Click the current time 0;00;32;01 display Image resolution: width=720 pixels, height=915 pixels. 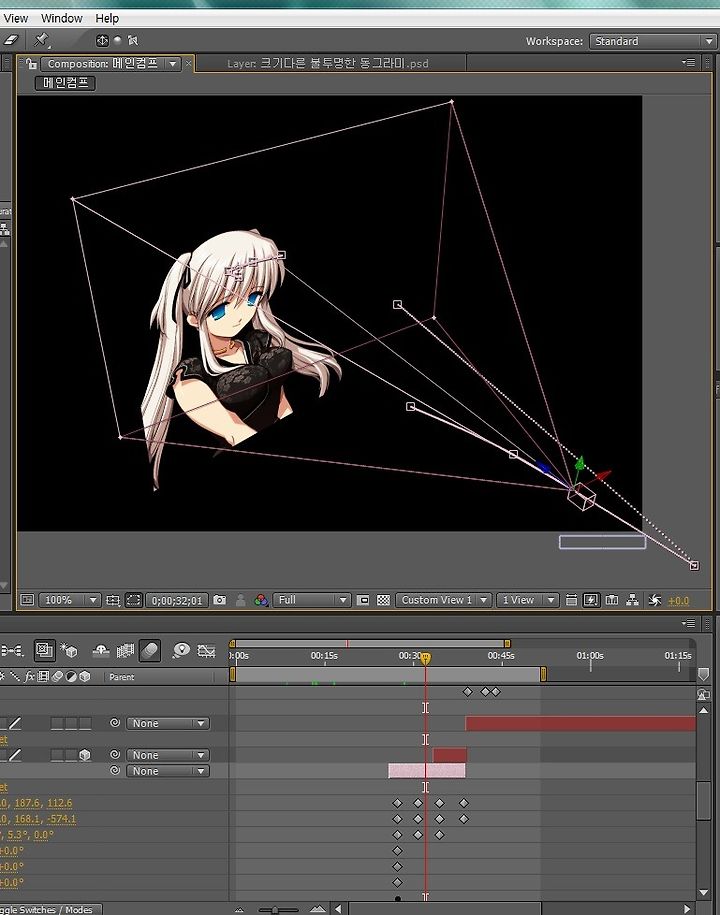point(177,600)
